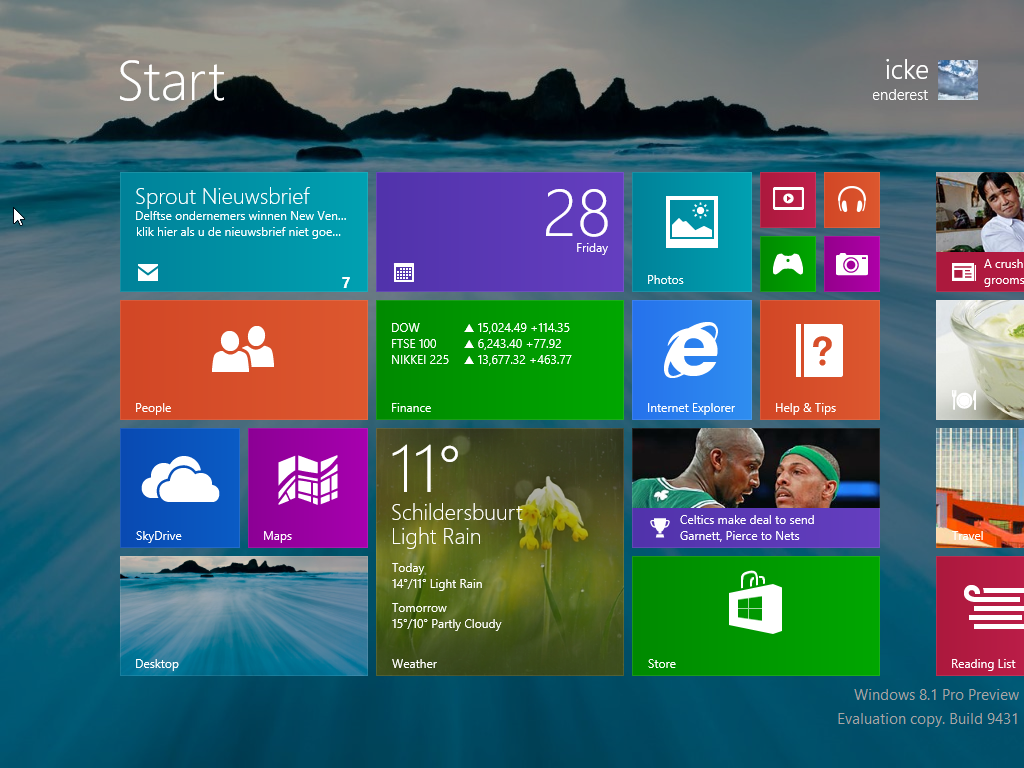Open the Travel tile
Image resolution: width=1024 pixels, height=768 pixels.
(x=980, y=488)
